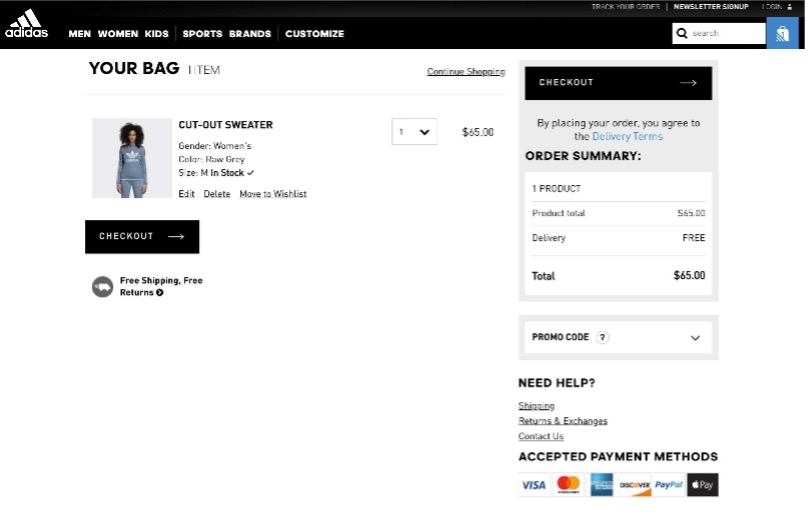Screen dimensions: 809x516
Task: Open the Women menu
Action: coord(118,34)
